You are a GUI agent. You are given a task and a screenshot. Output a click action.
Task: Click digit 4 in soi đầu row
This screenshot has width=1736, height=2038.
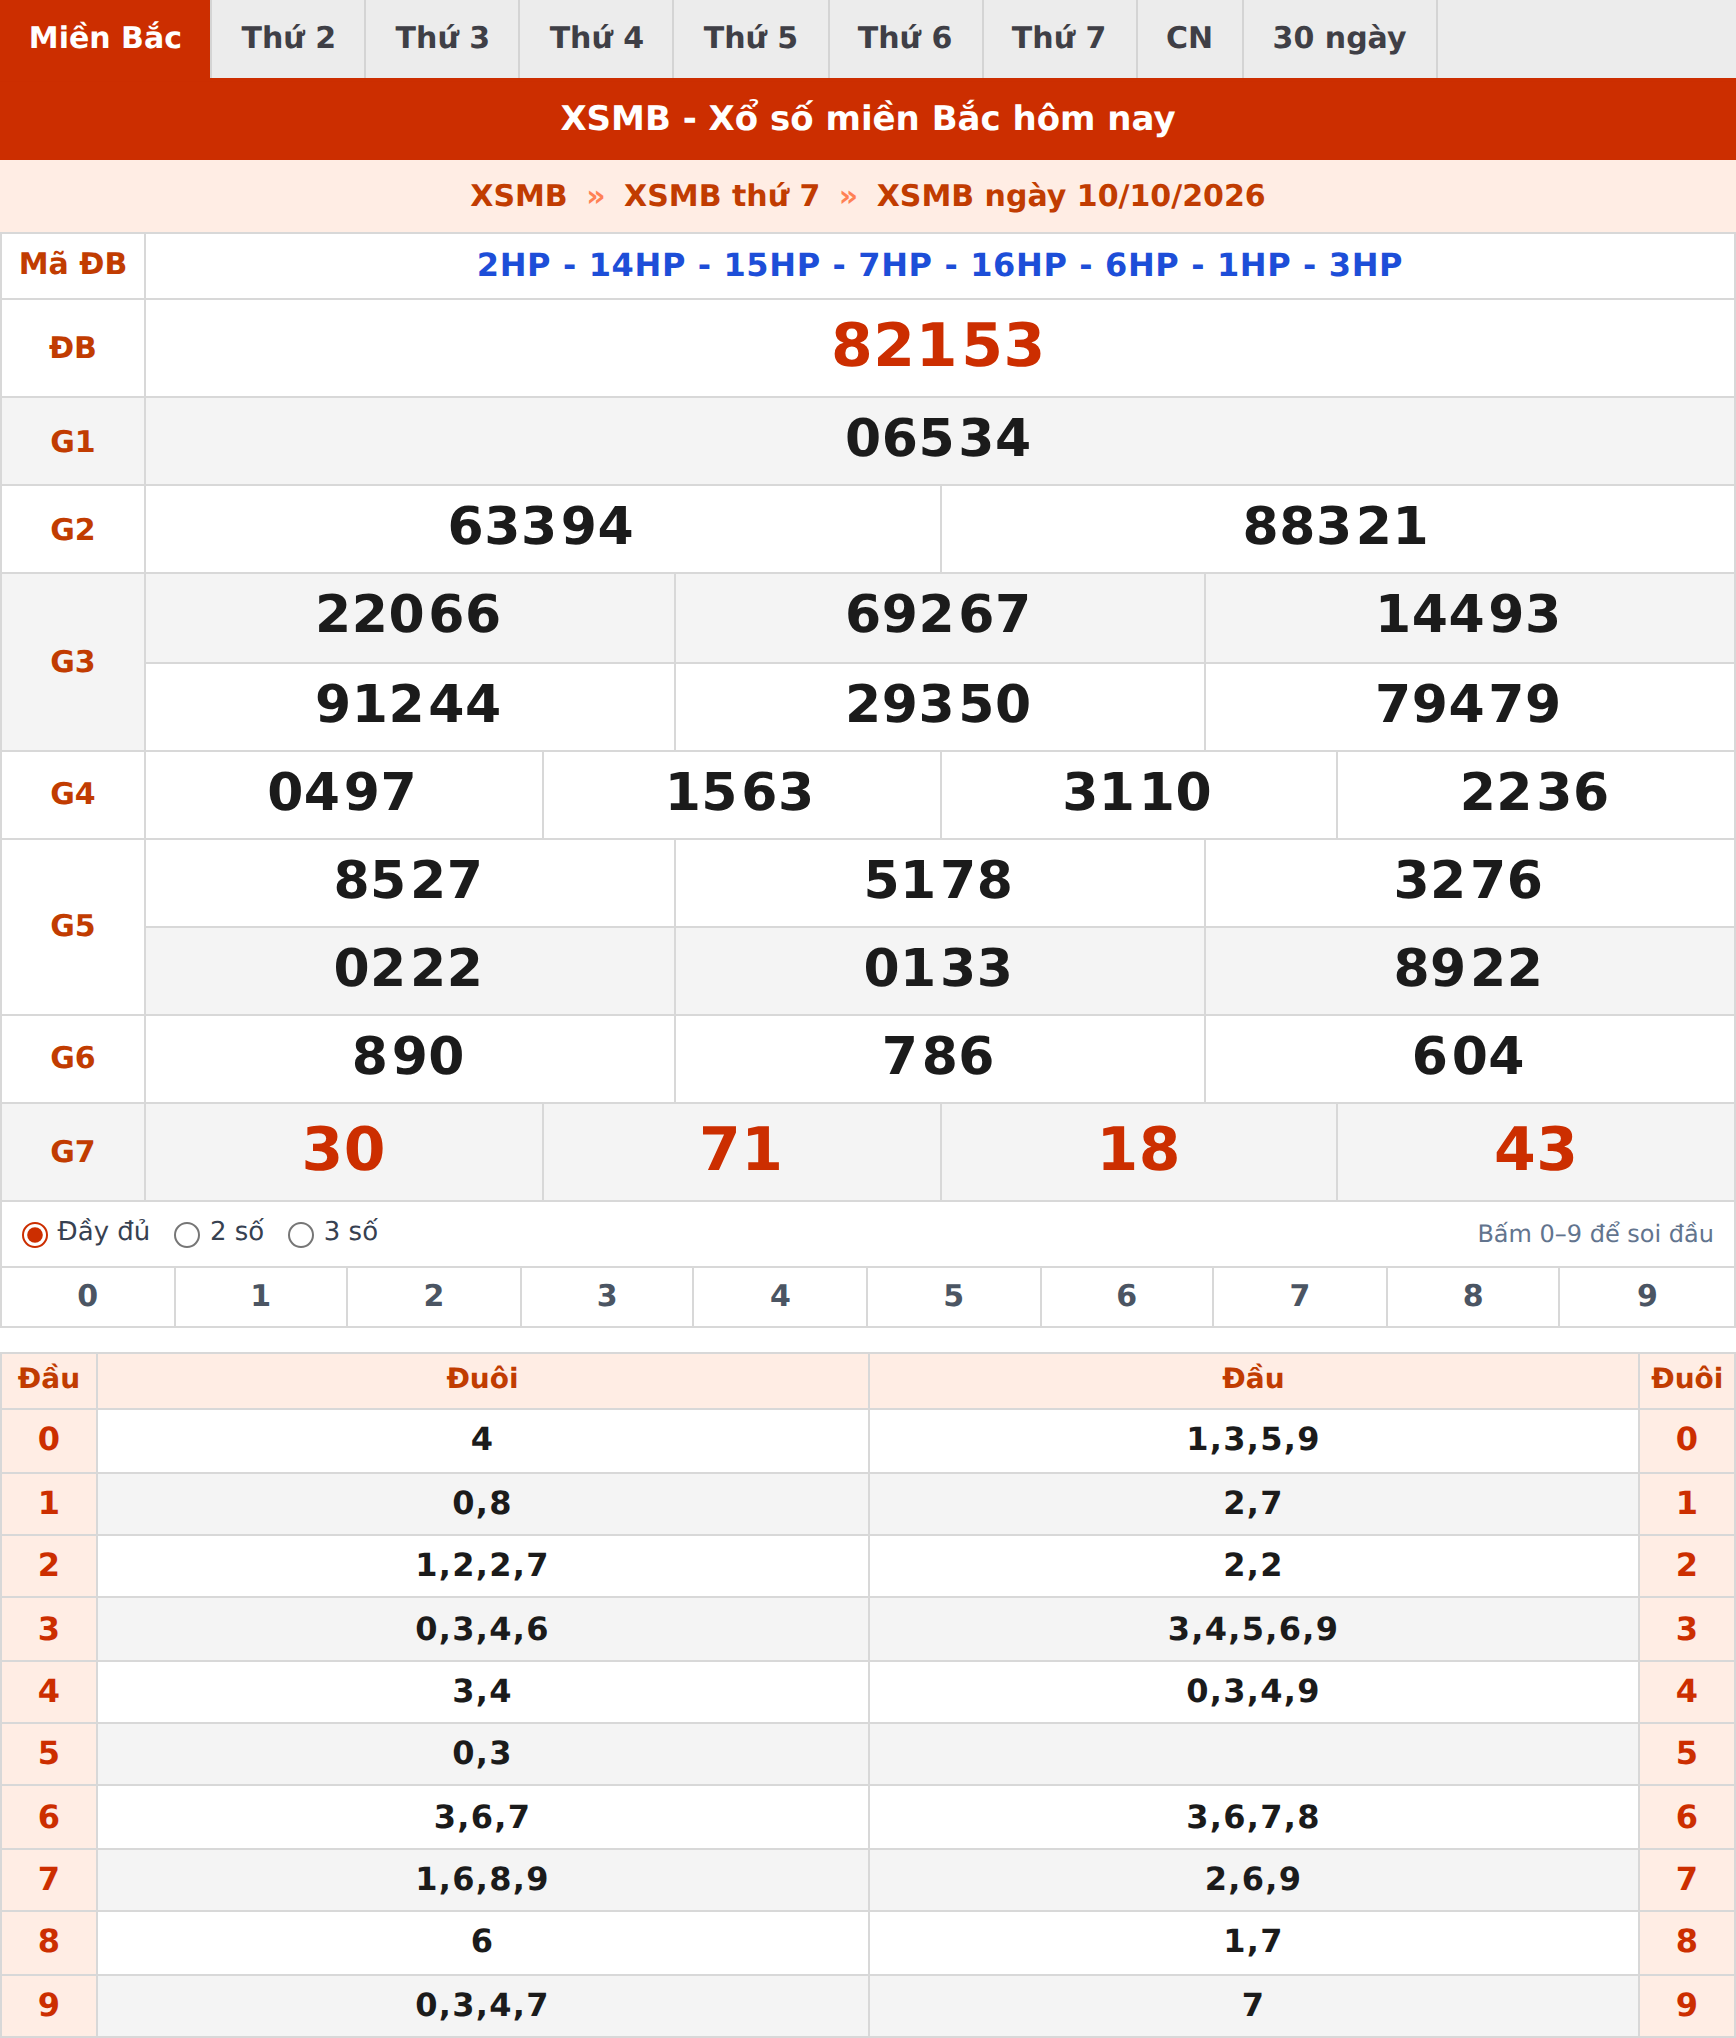(780, 1297)
